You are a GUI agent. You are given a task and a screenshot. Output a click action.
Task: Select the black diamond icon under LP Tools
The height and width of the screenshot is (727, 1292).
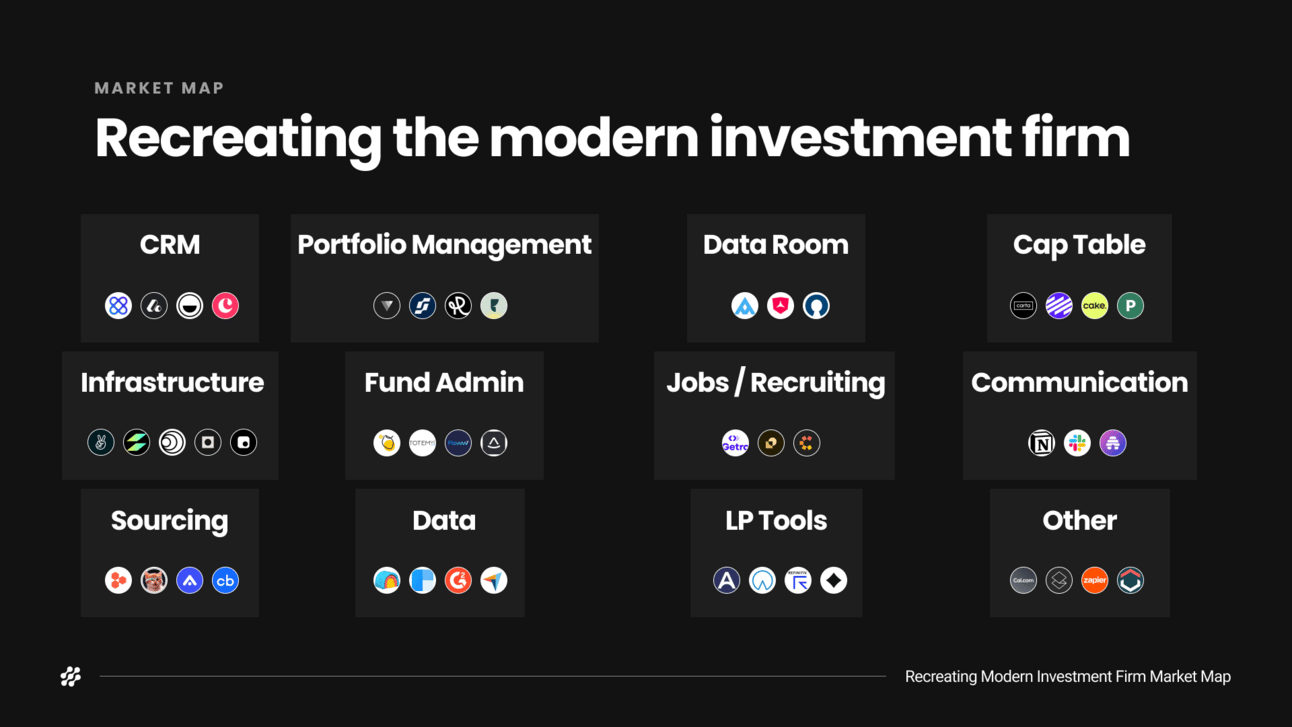[x=833, y=580]
